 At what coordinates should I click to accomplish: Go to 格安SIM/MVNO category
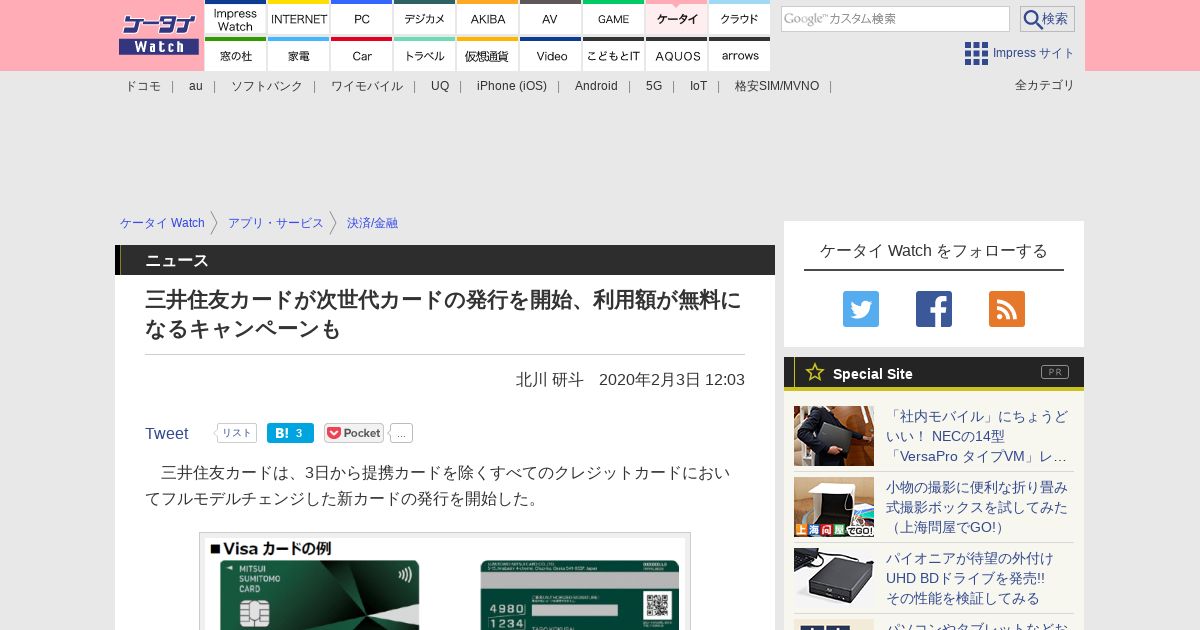click(x=777, y=86)
